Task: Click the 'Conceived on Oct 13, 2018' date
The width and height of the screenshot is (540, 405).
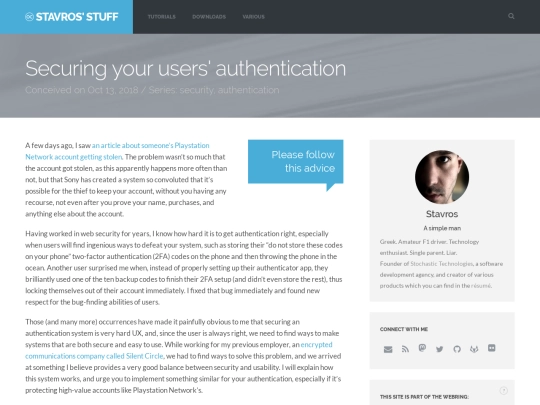Action: click(82, 90)
